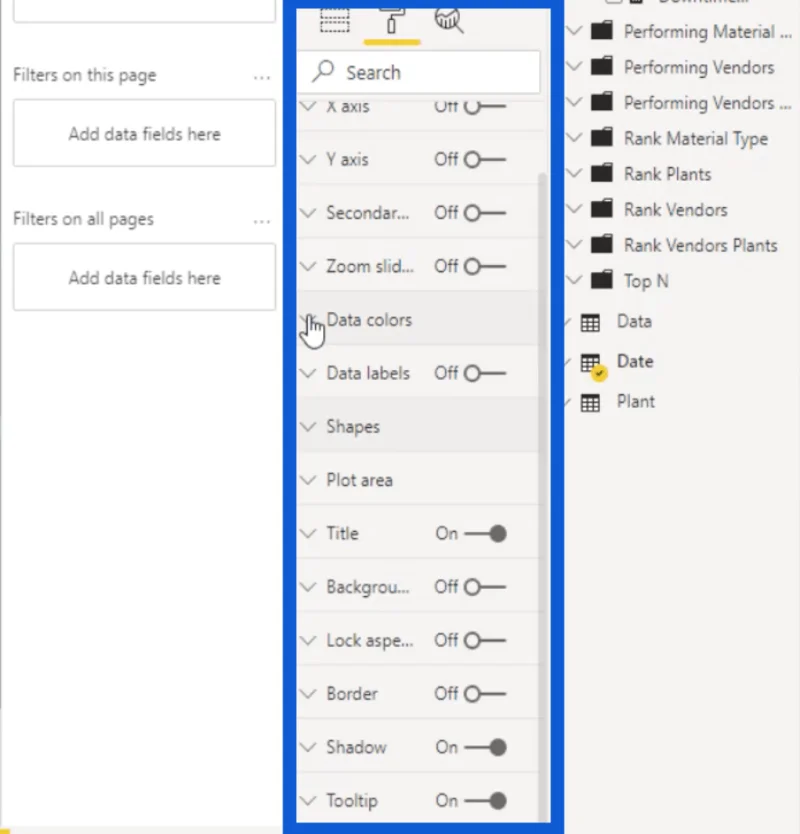Open the Fields pane icon tab

[x=335, y=20]
